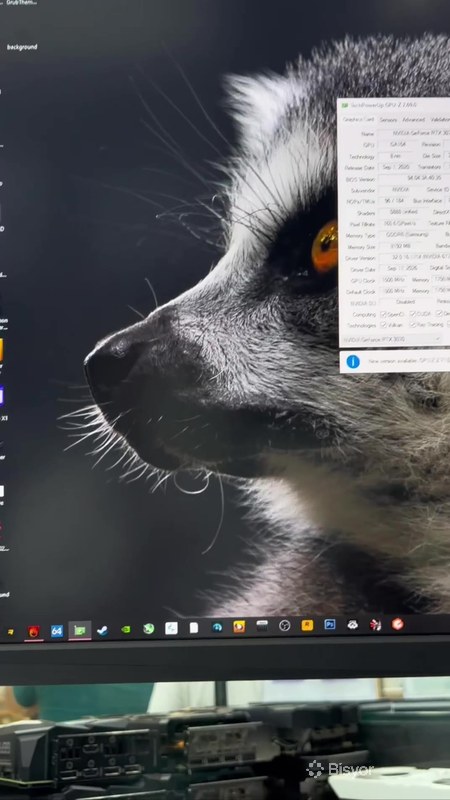Expand the GPU selection dropdown at window bottom
This screenshot has height=800, width=450.
tap(392, 339)
